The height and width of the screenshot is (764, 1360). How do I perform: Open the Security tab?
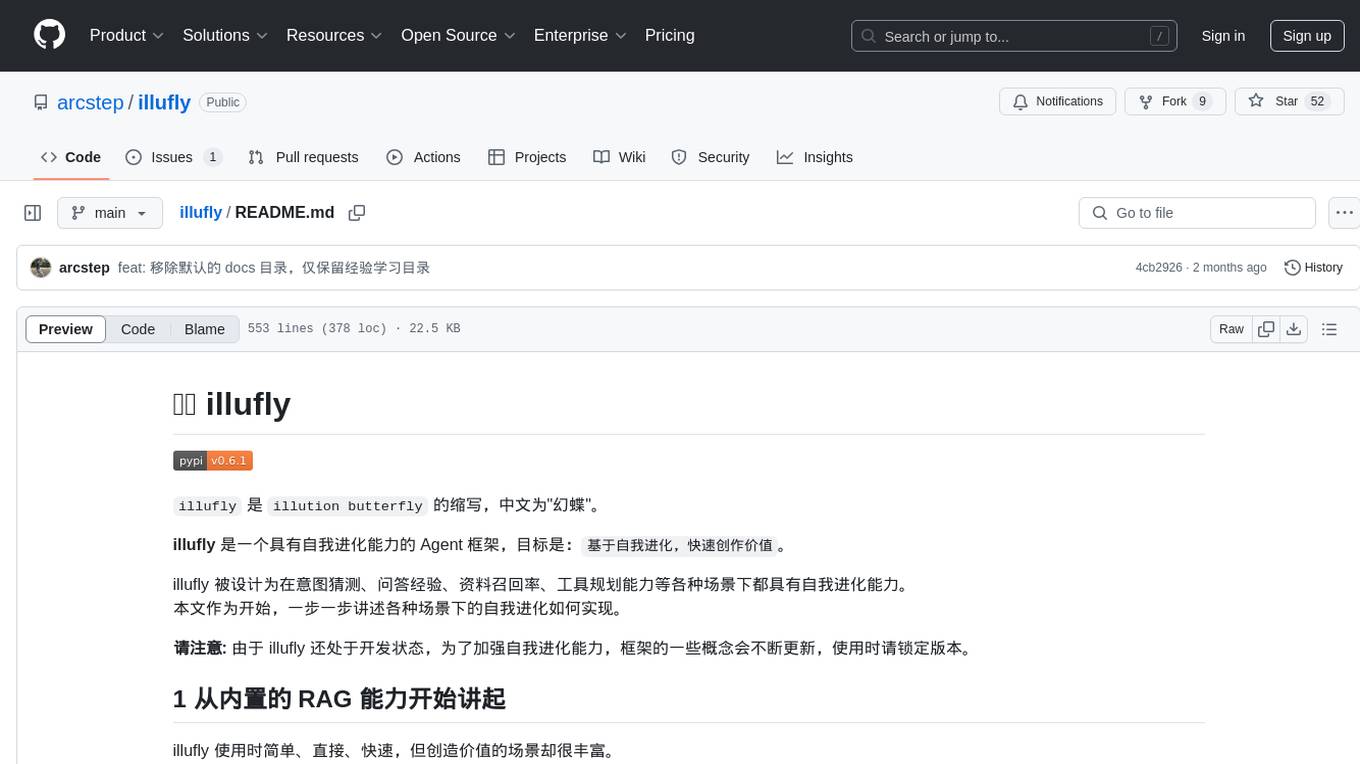coord(710,157)
